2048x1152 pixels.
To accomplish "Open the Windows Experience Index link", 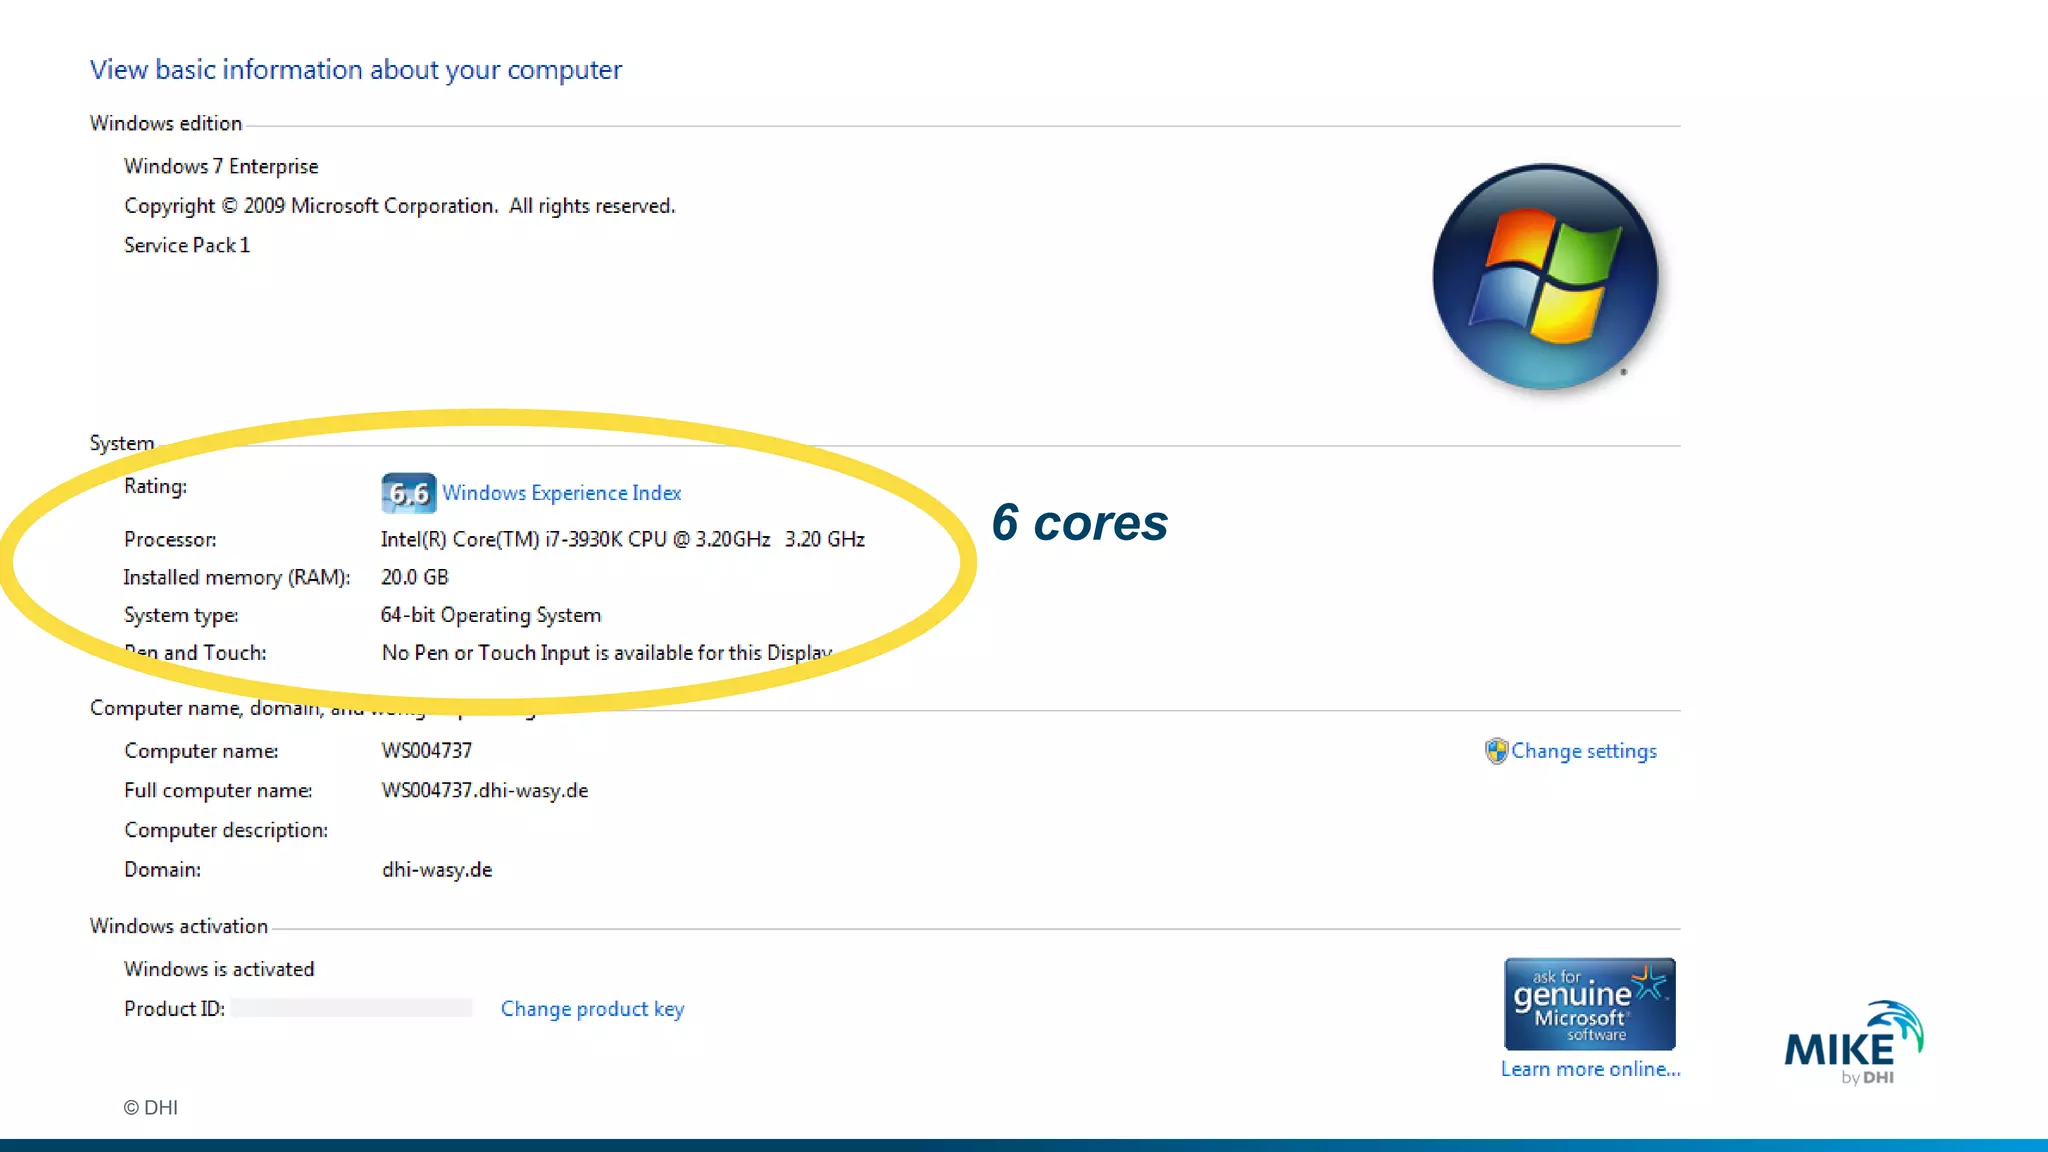I will pos(561,493).
